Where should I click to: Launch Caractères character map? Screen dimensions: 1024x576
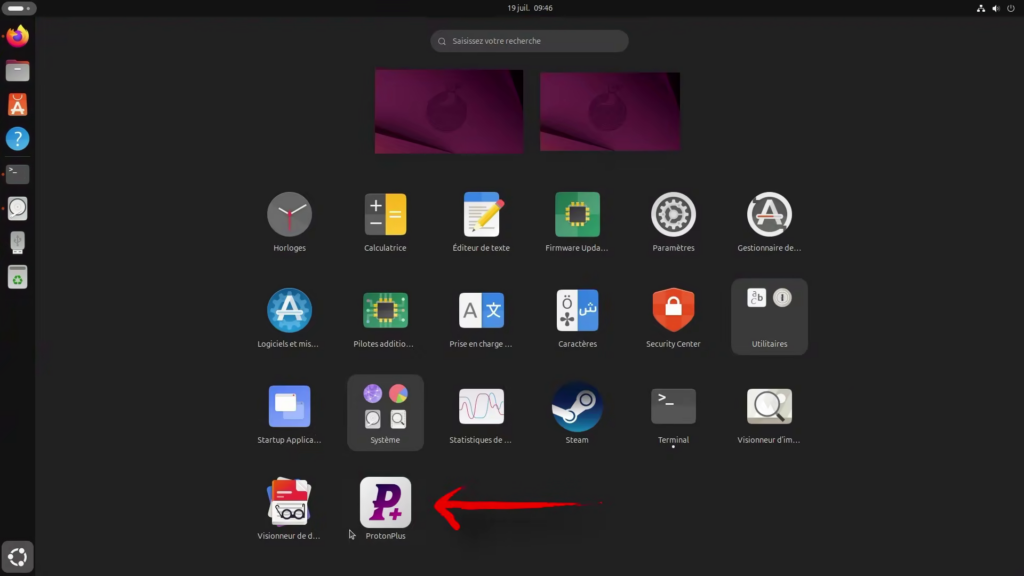577,311
